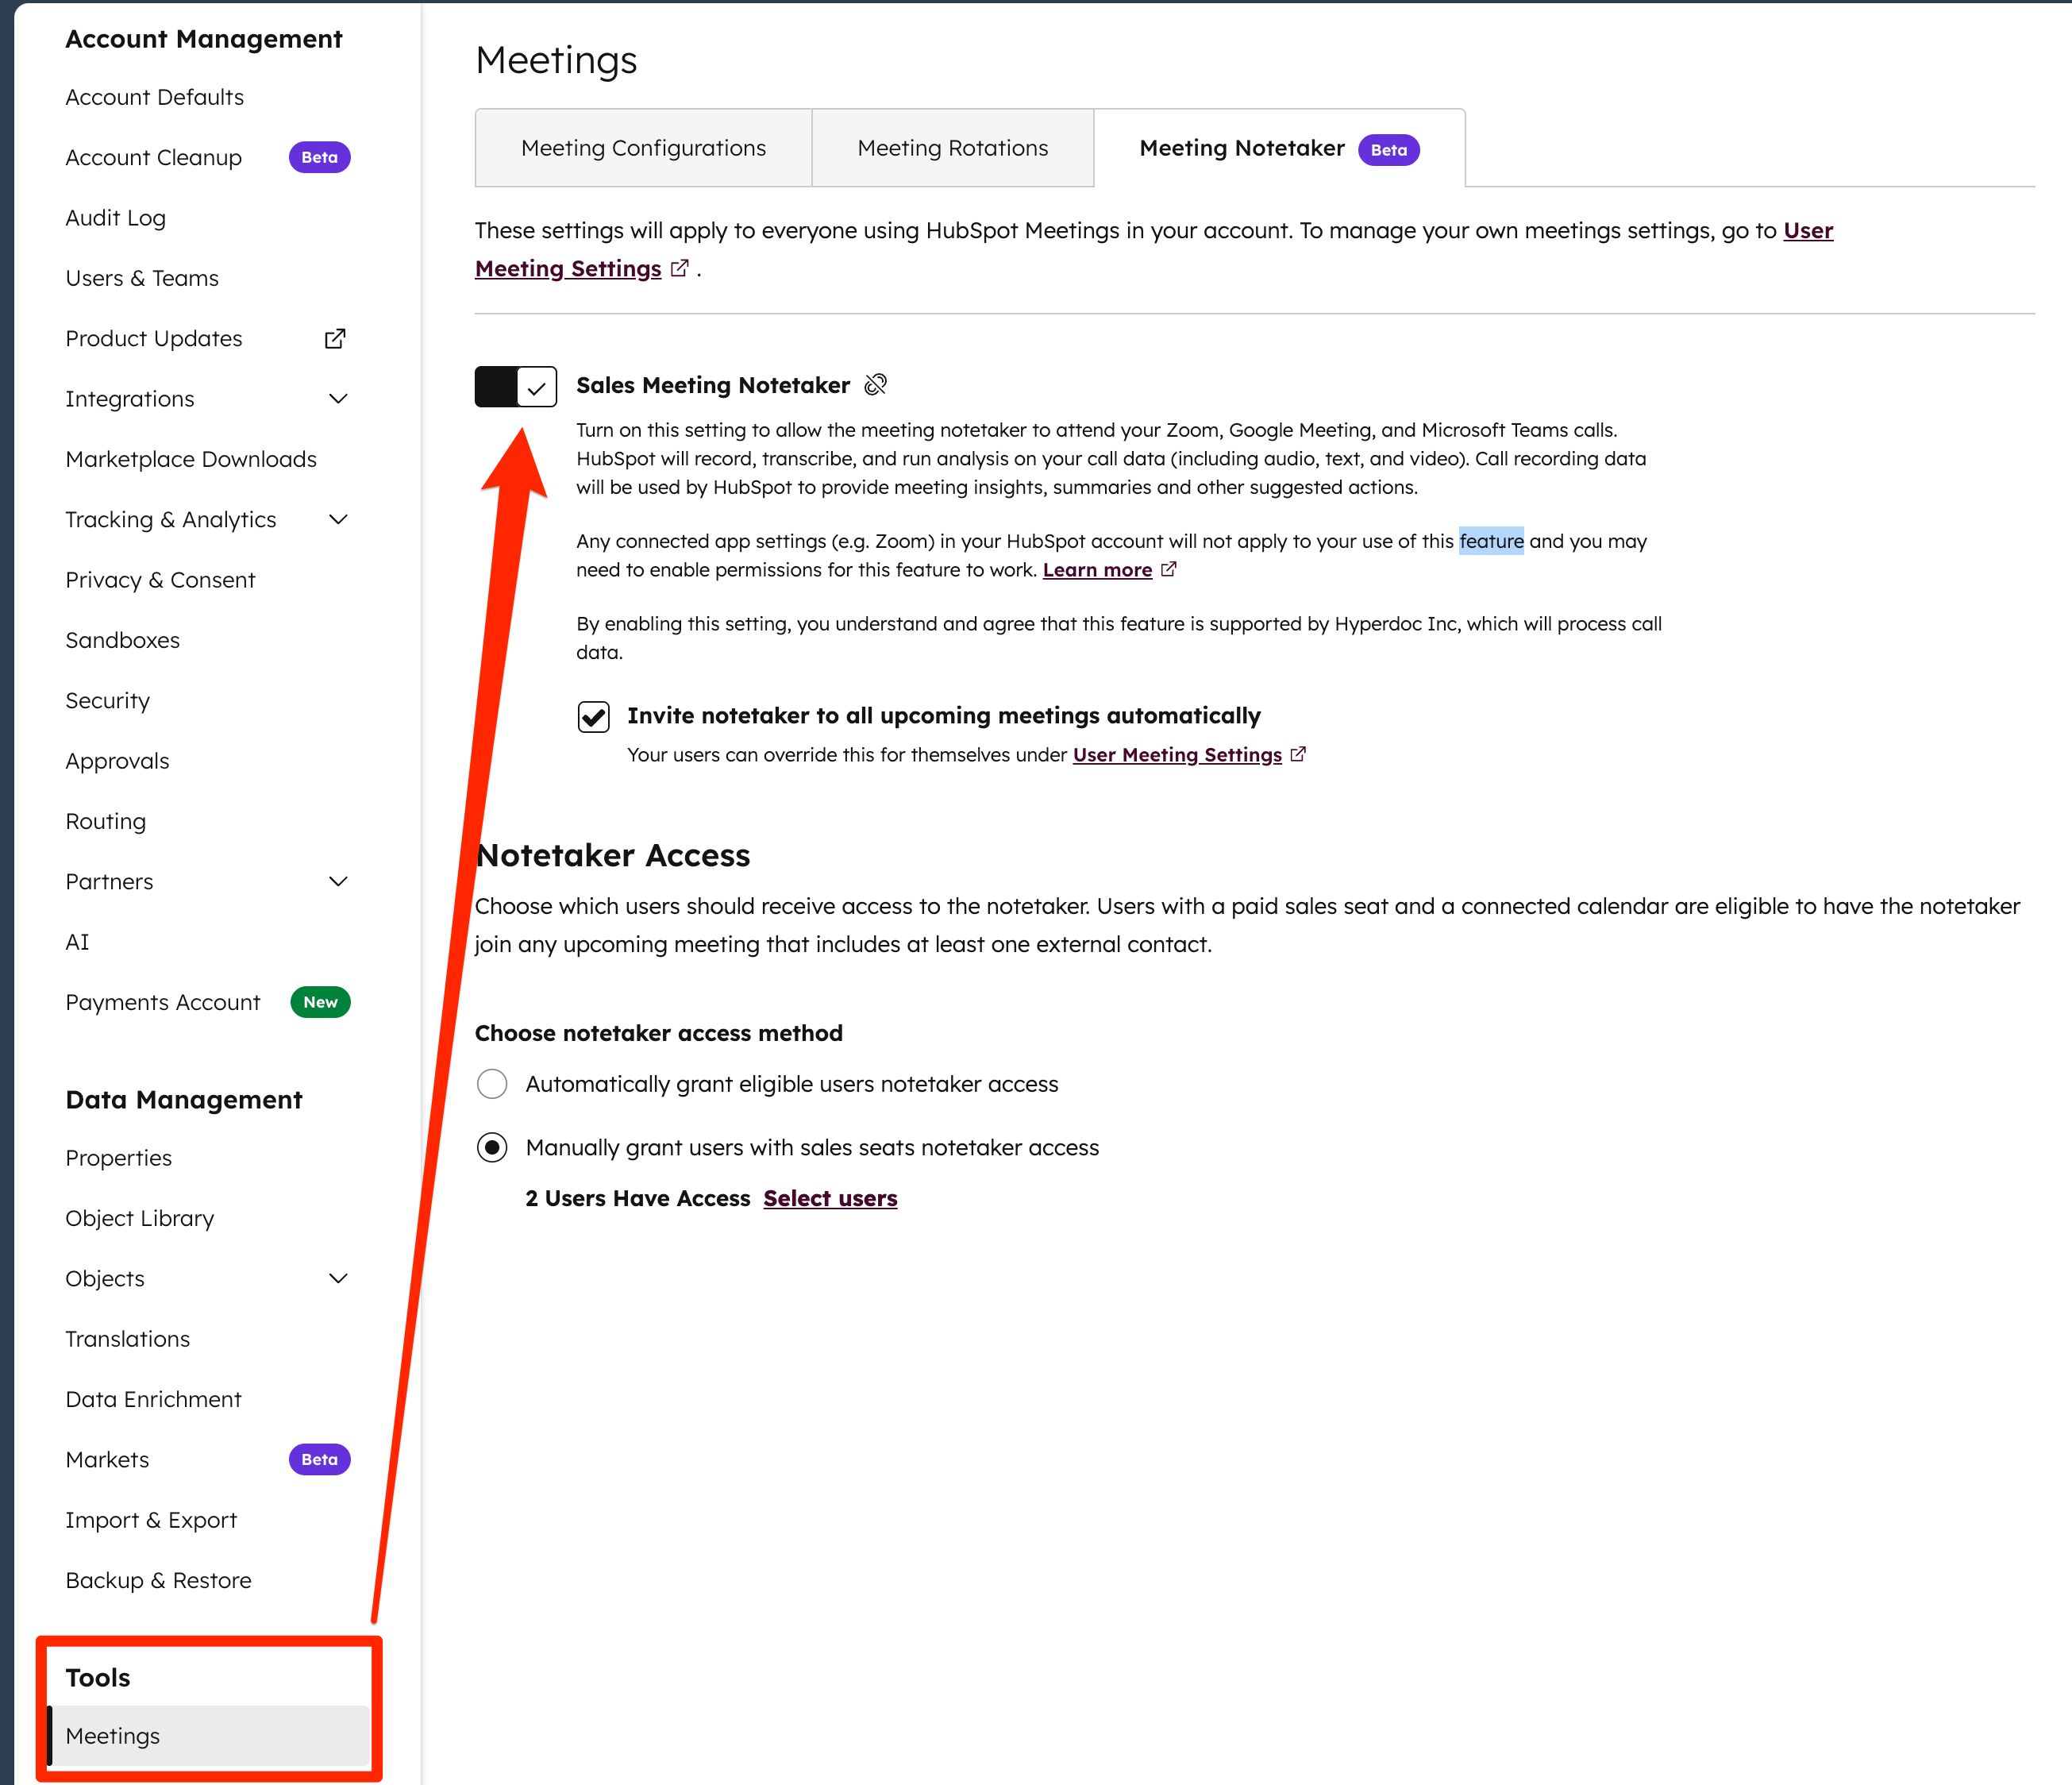Toggle the Sales Meeting Notetaker switch
This screenshot has width=2072, height=1785.
click(x=515, y=386)
